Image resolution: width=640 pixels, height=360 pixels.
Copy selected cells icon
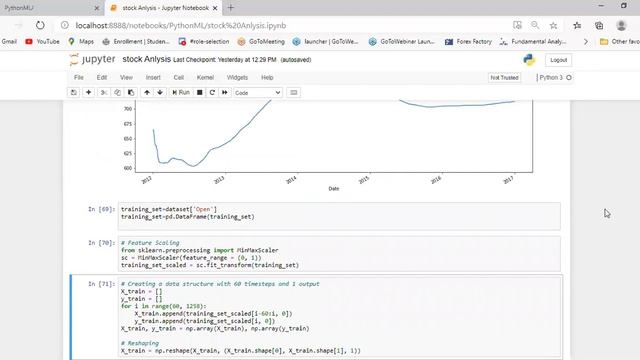point(117,93)
